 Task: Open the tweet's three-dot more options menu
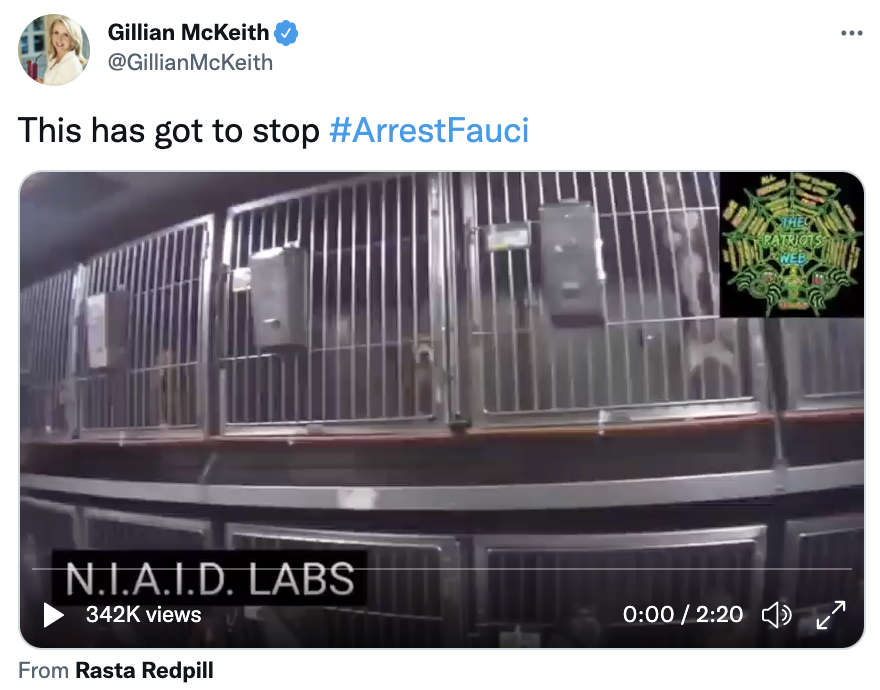(851, 33)
